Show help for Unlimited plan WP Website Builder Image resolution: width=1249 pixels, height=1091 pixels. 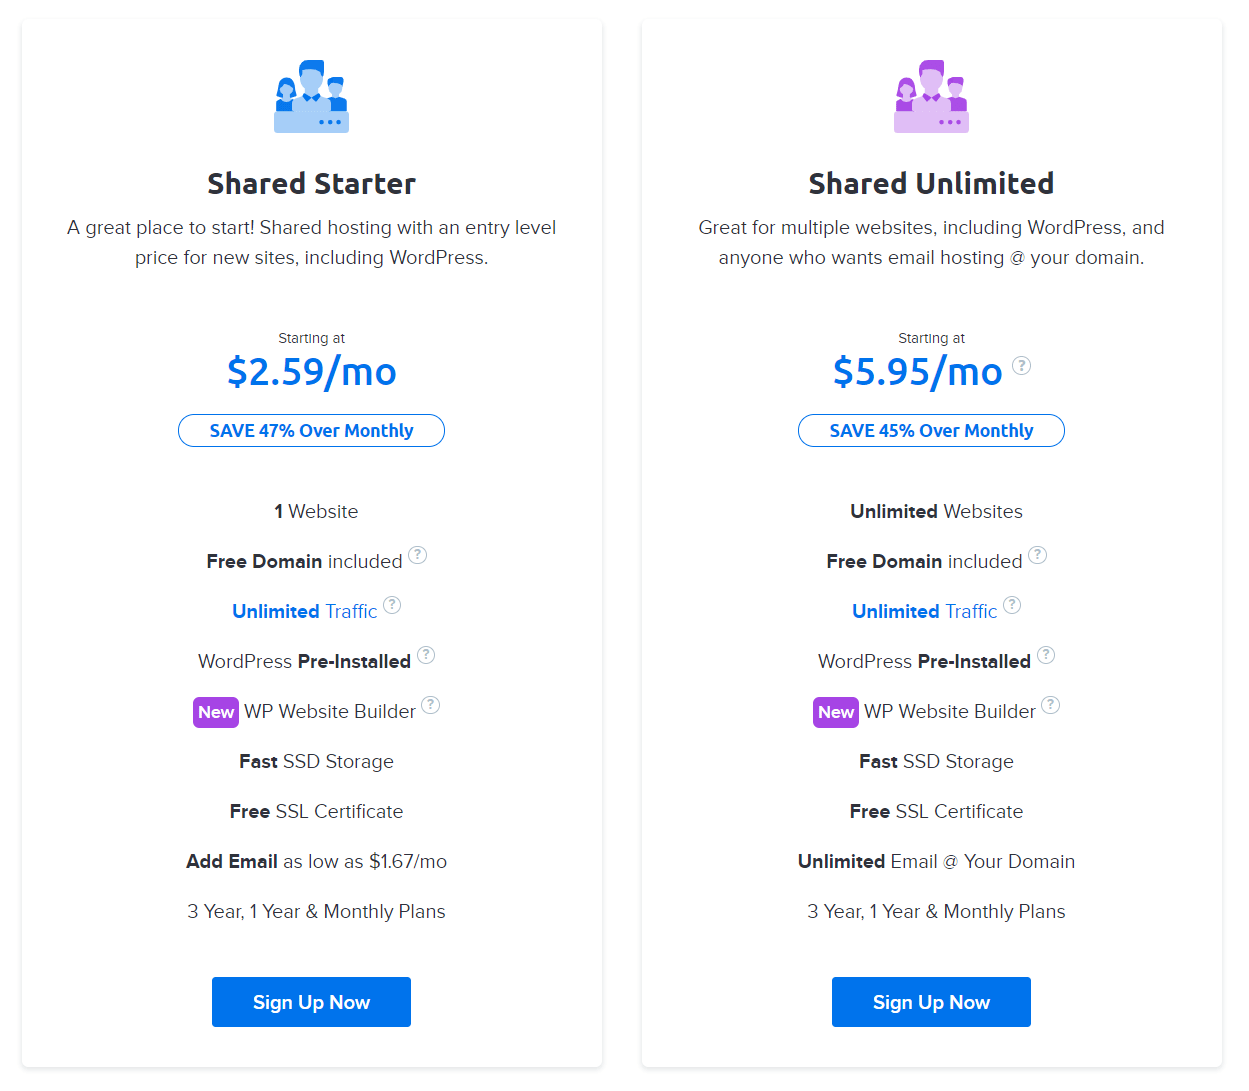1050,705
